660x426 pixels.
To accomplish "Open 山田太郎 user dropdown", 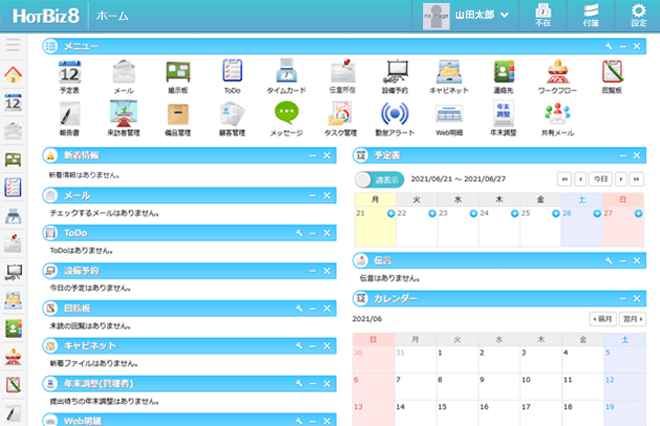I will coord(482,15).
